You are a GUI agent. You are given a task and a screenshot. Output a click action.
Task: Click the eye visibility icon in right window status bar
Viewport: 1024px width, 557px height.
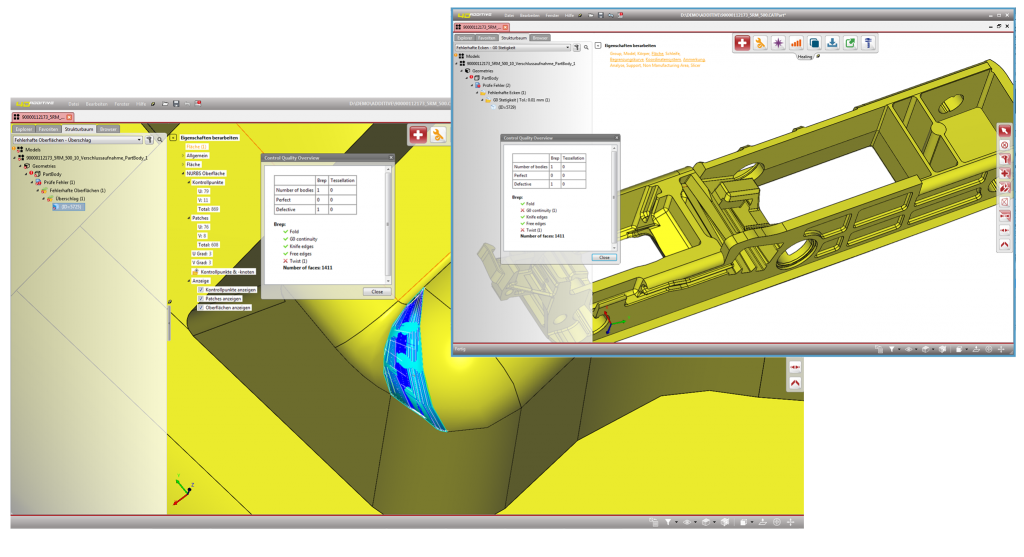908,349
